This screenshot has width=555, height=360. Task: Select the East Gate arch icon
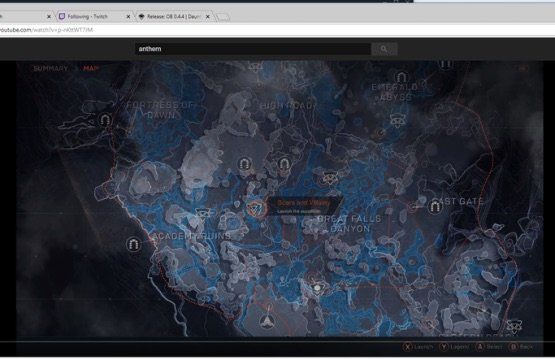pyautogui.click(x=435, y=206)
